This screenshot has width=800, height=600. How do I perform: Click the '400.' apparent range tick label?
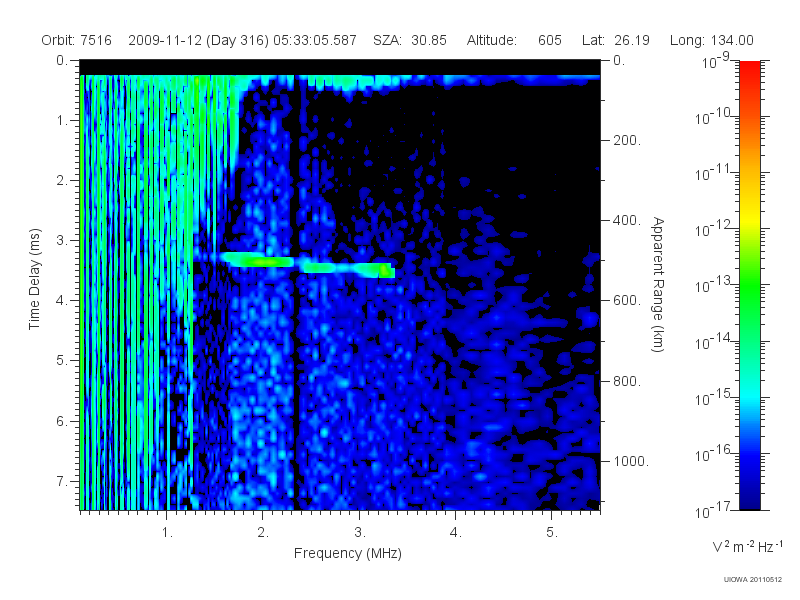click(x=627, y=220)
